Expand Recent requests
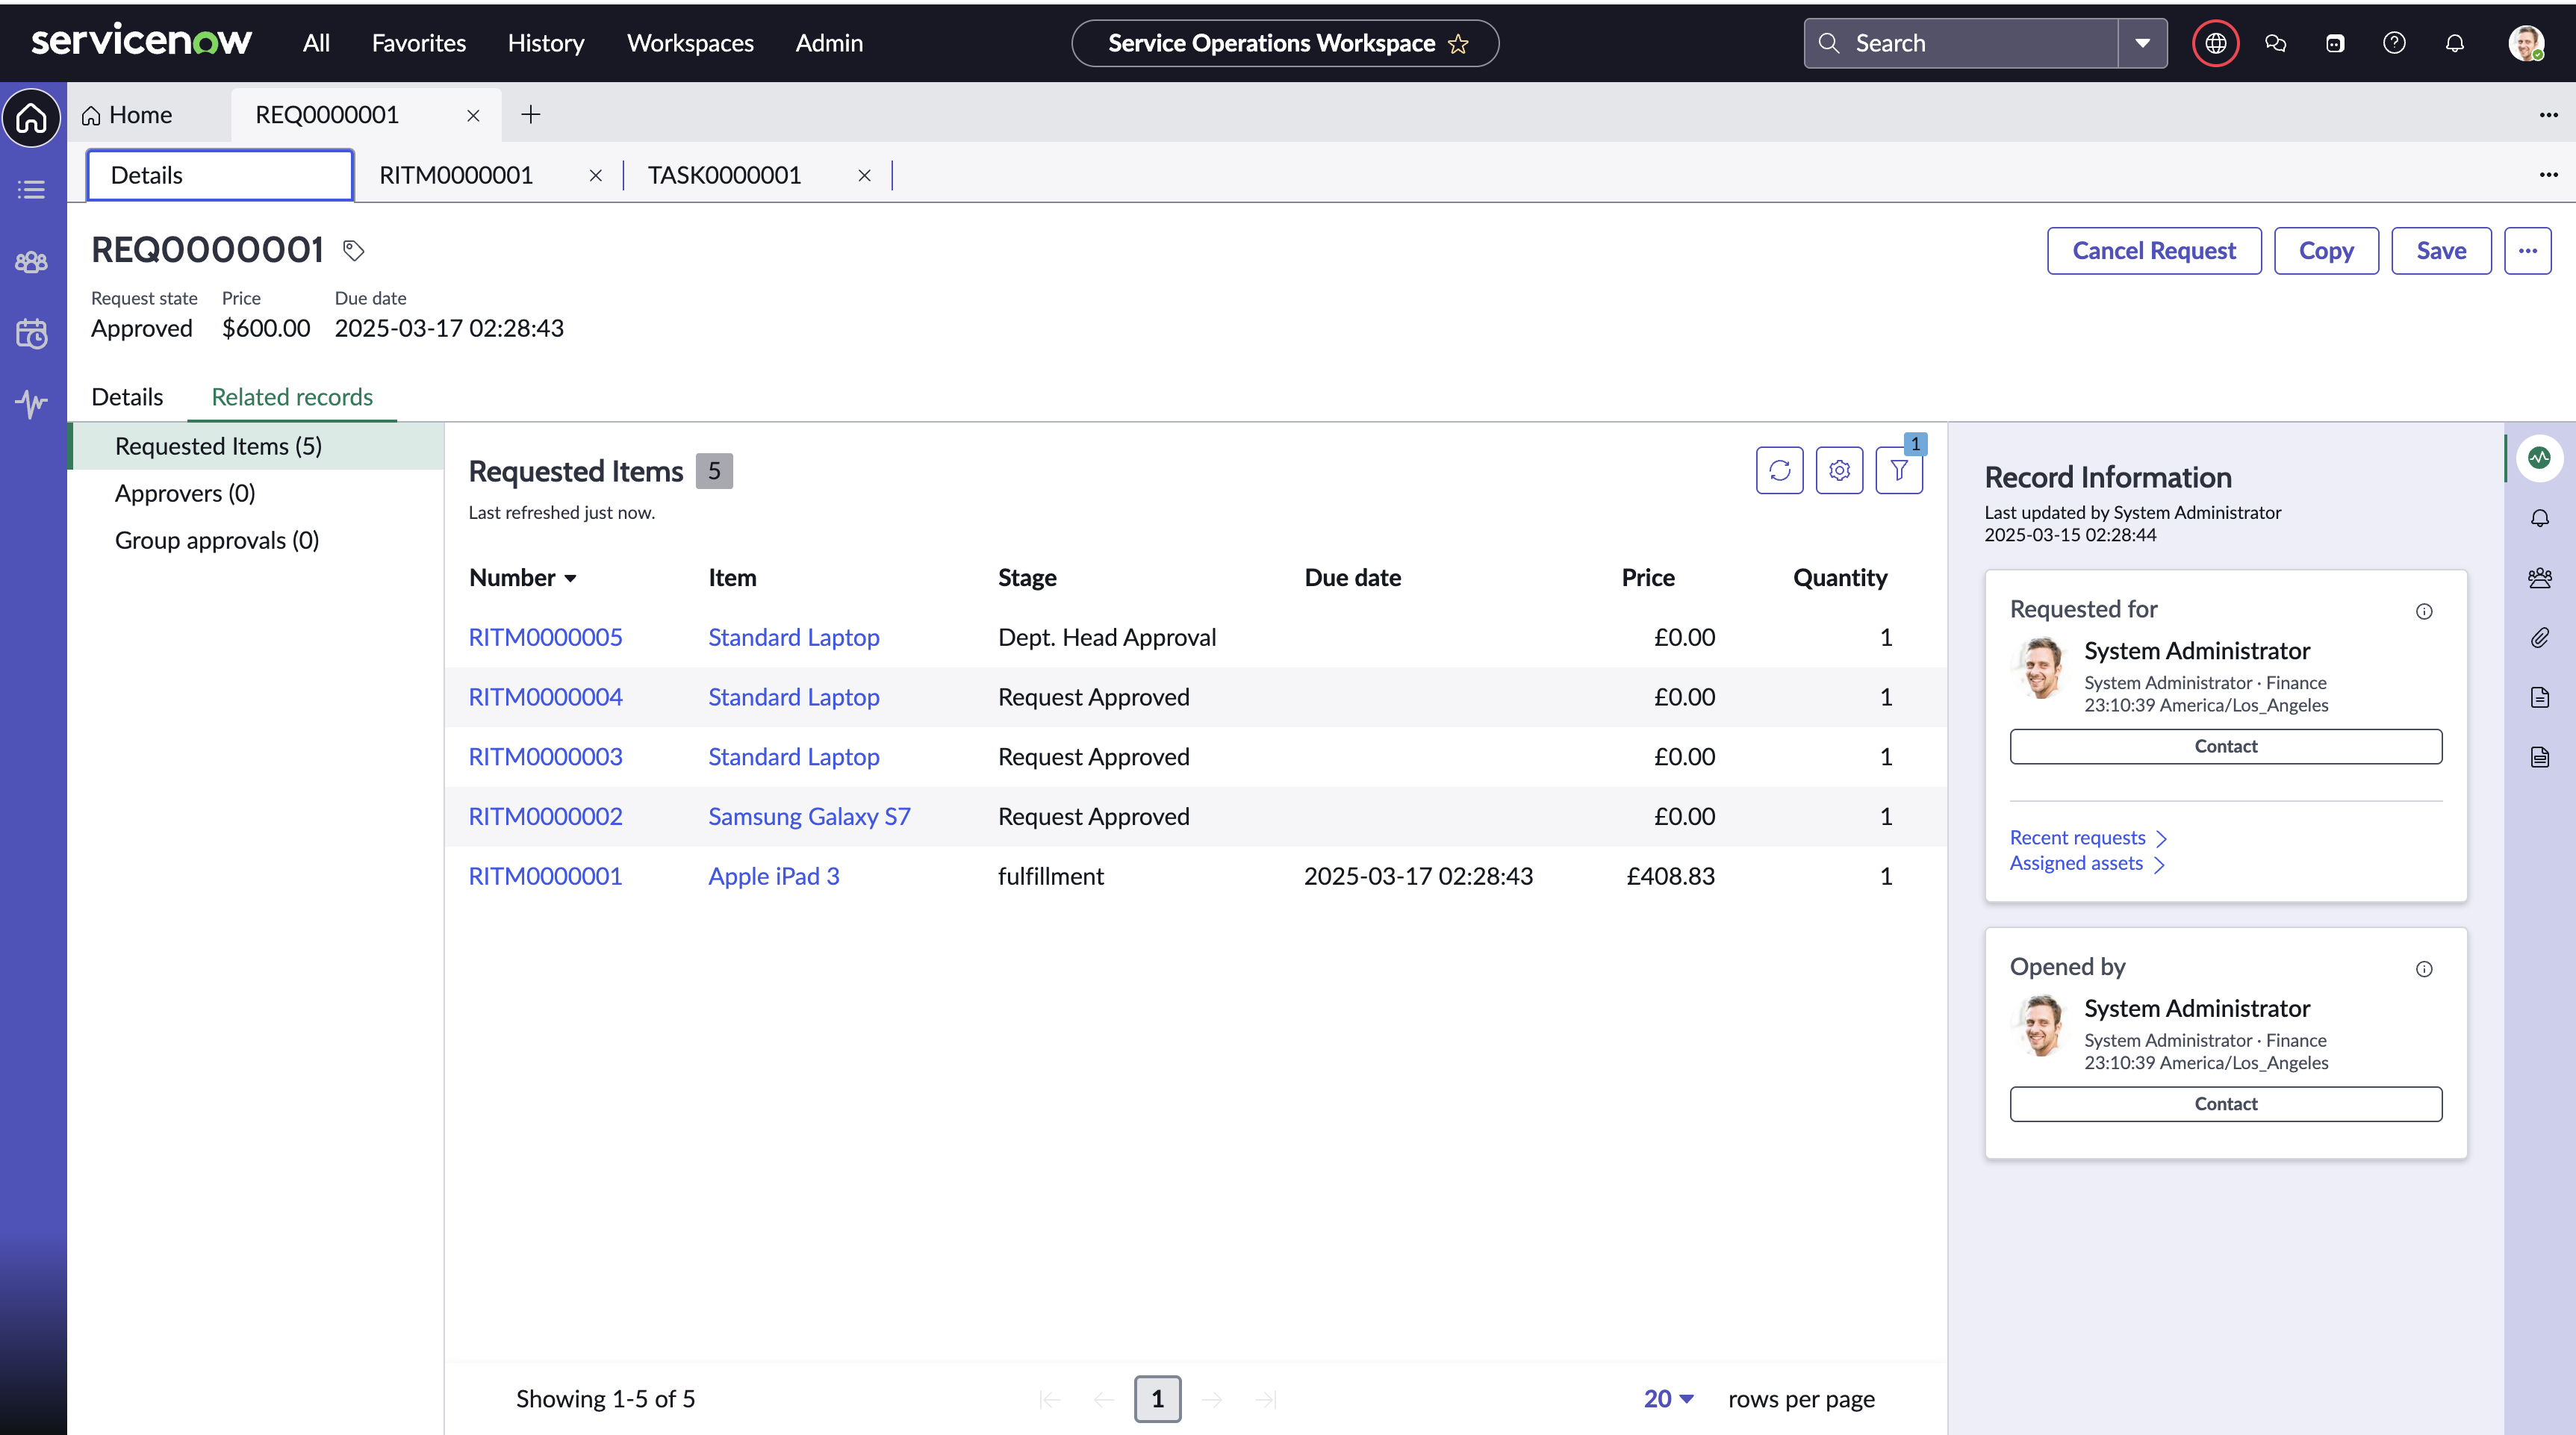This screenshot has width=2576, height=1435. click(2088, 838)
